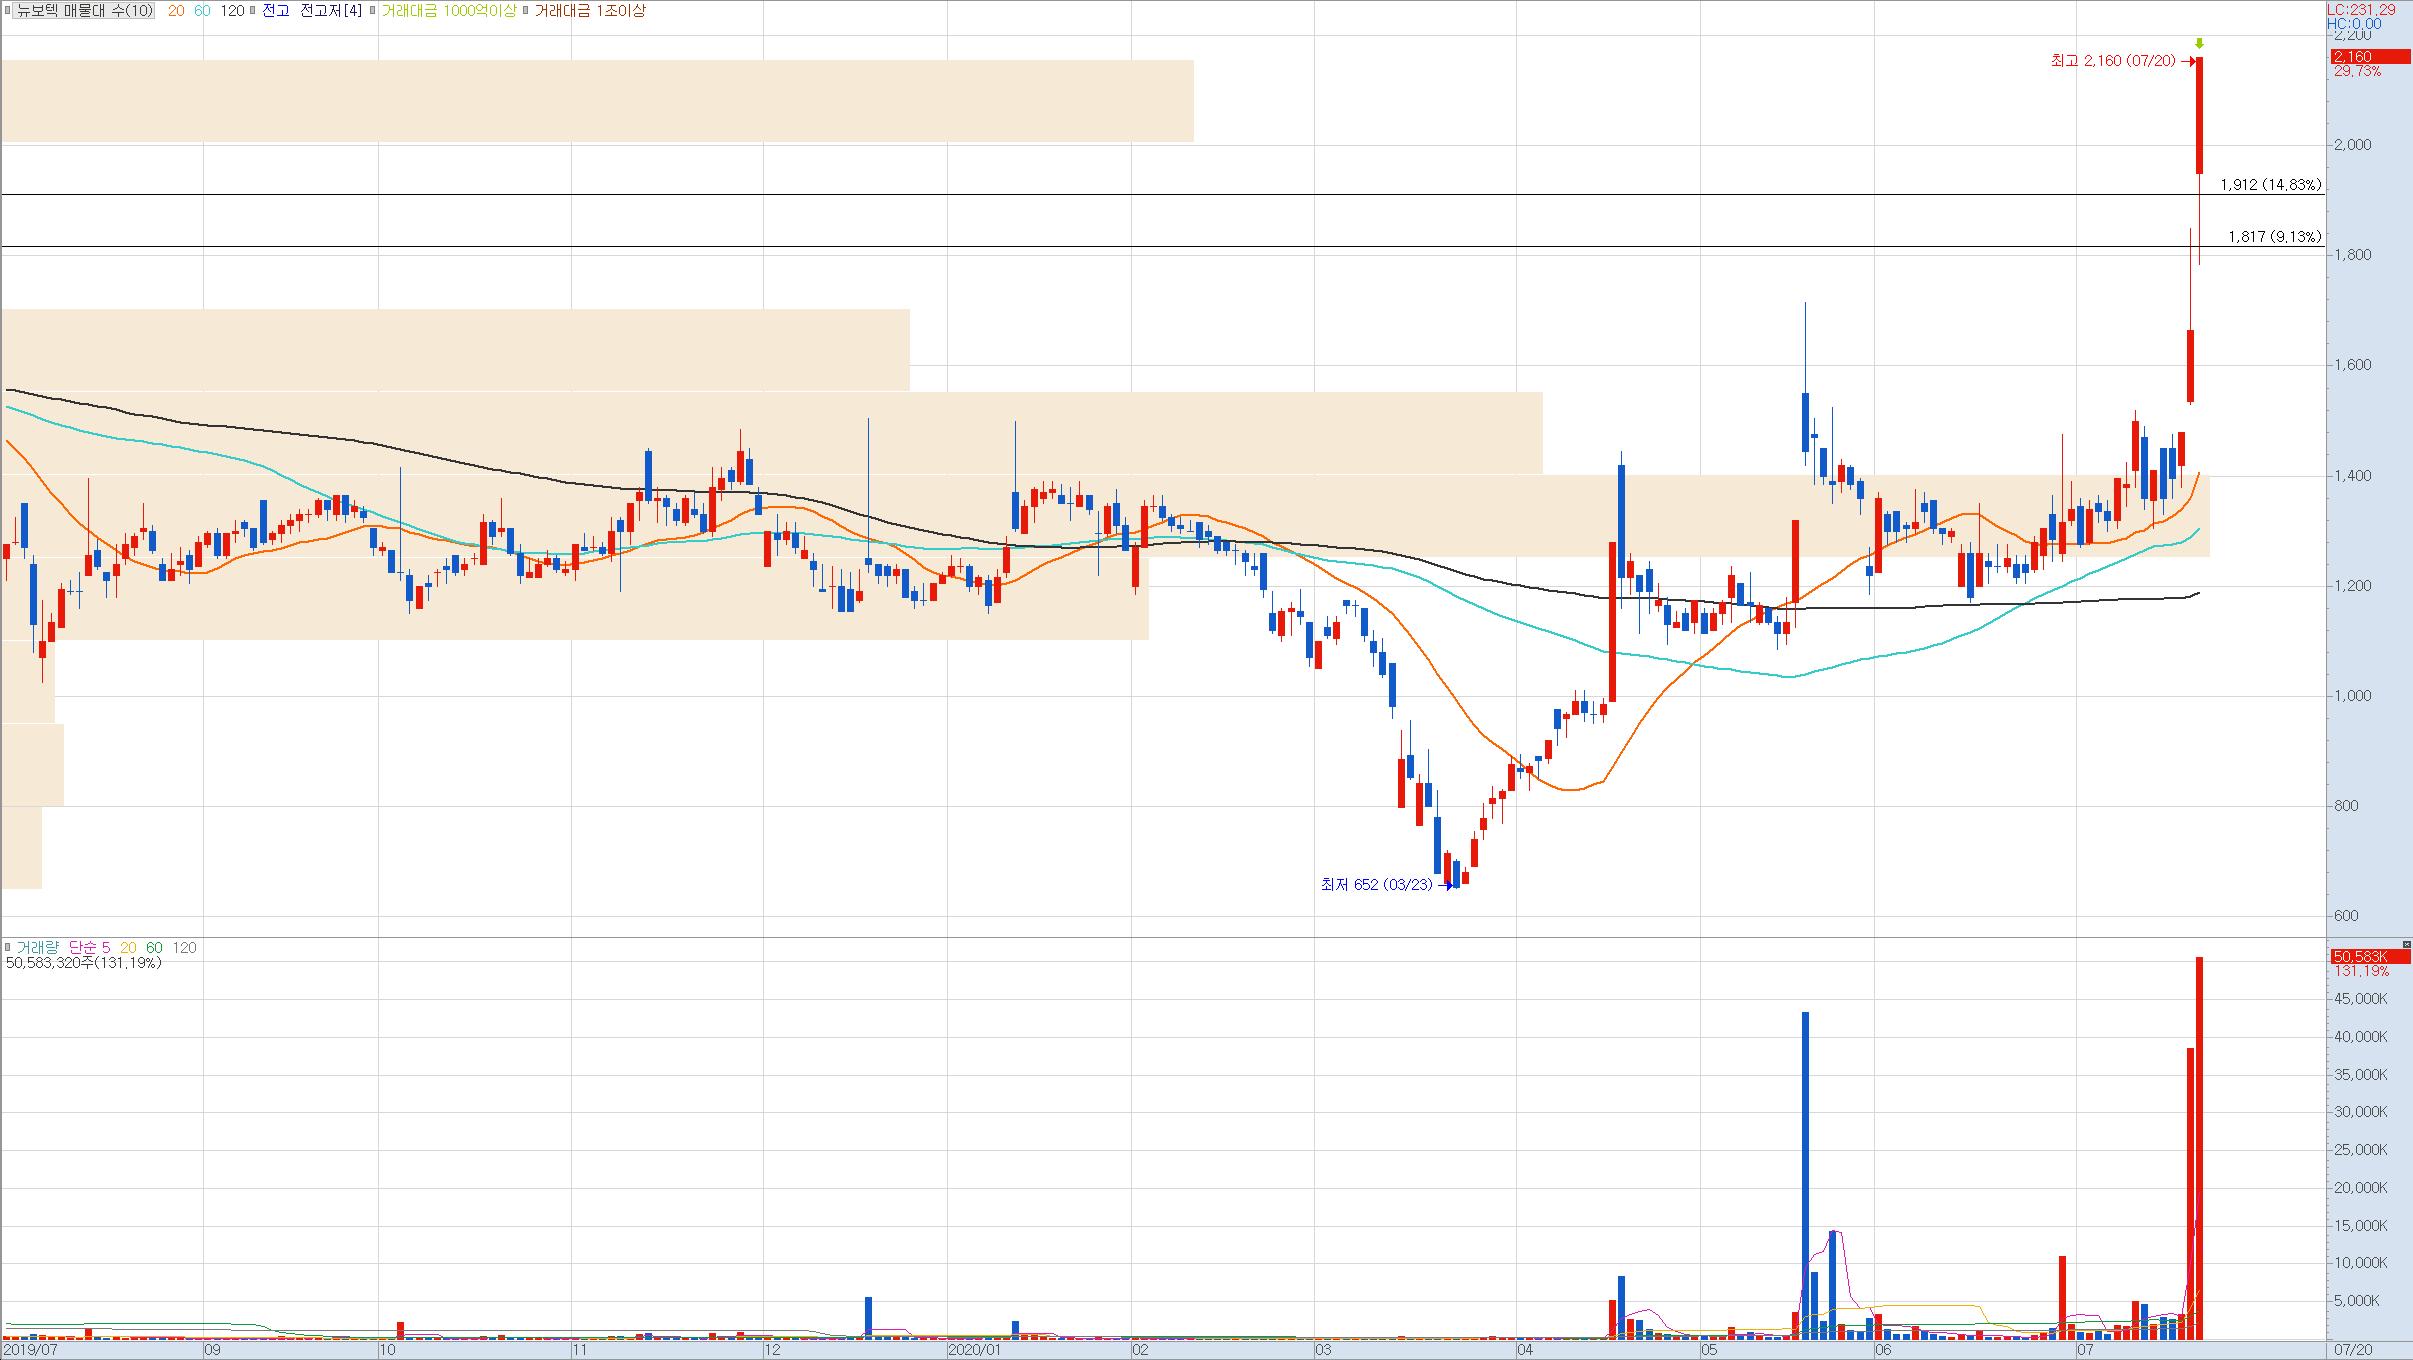2413x1360 pixels.
Task: Toggle the 20-day moving average legend
Action: click(x=176, y=11)
